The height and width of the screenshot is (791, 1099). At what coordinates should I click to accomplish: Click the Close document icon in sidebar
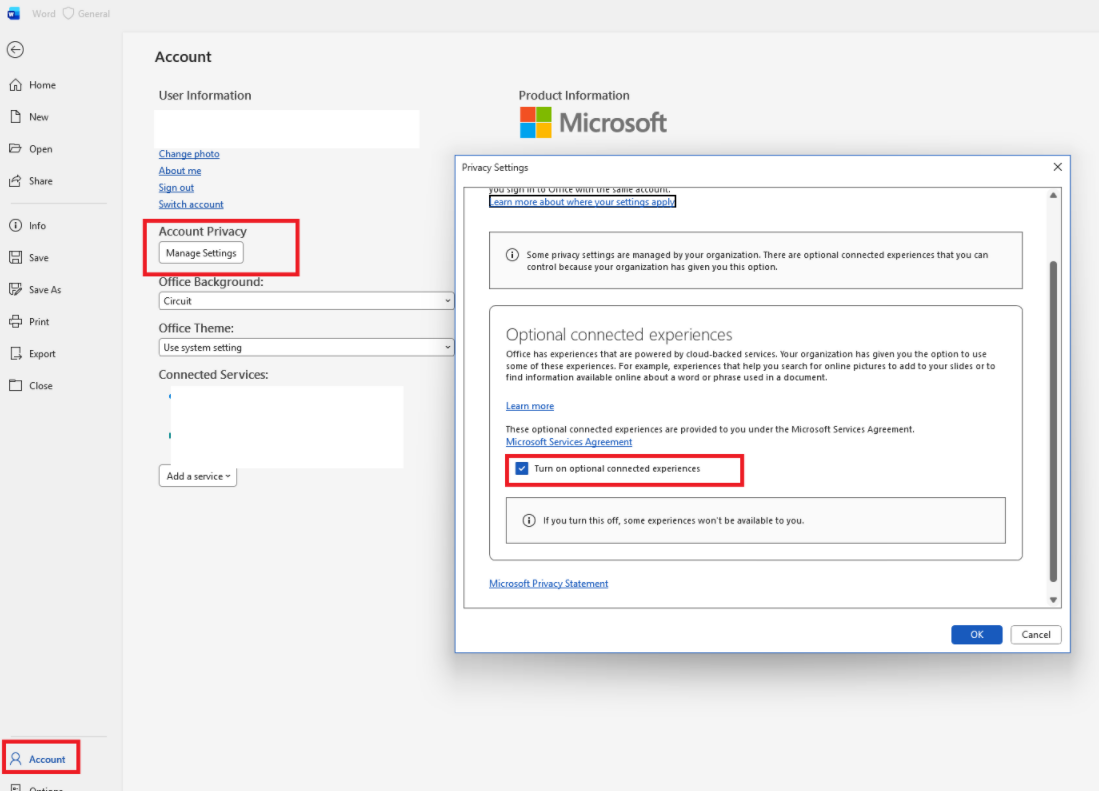(15, 385)
